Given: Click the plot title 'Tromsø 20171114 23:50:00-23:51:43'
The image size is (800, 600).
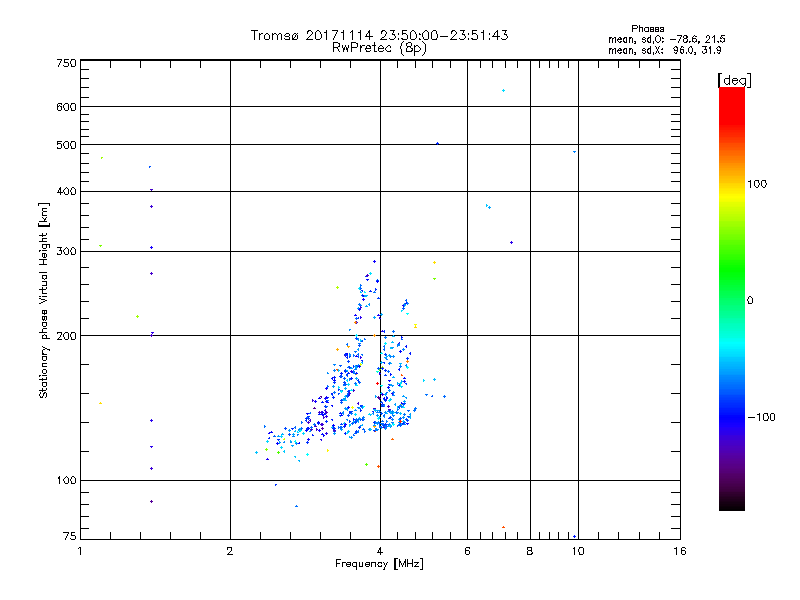Looking at the screenshot, I should (379, 35).
